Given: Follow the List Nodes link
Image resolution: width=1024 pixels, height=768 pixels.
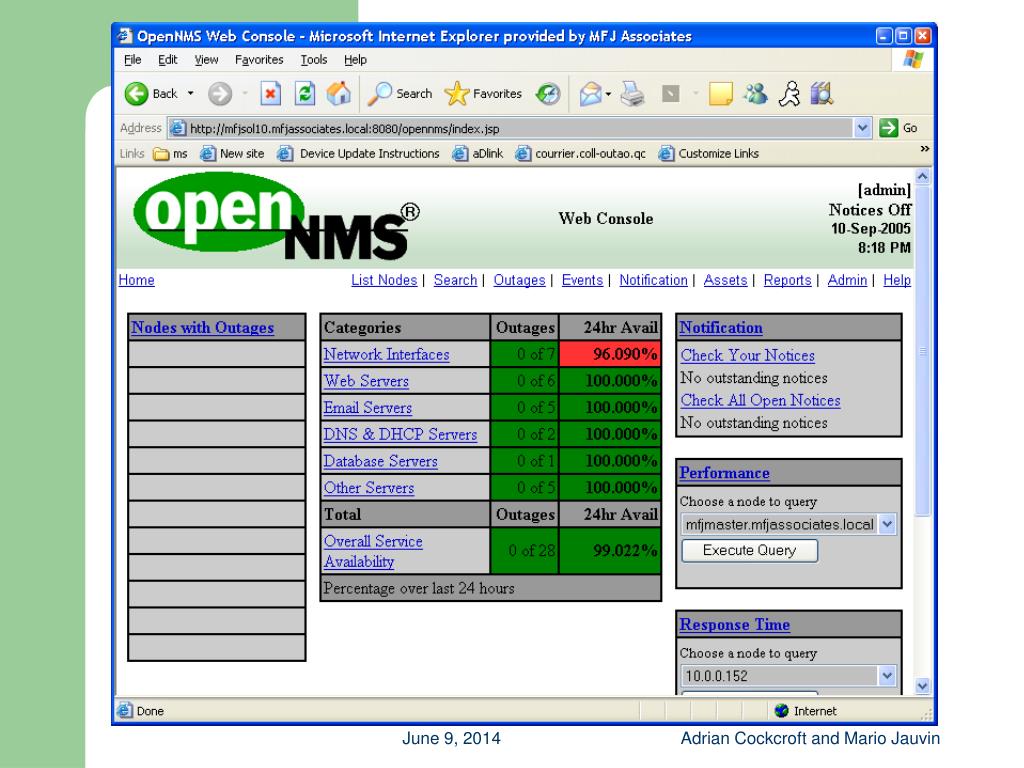Looking at the screenshot, I should coord(384,280).
